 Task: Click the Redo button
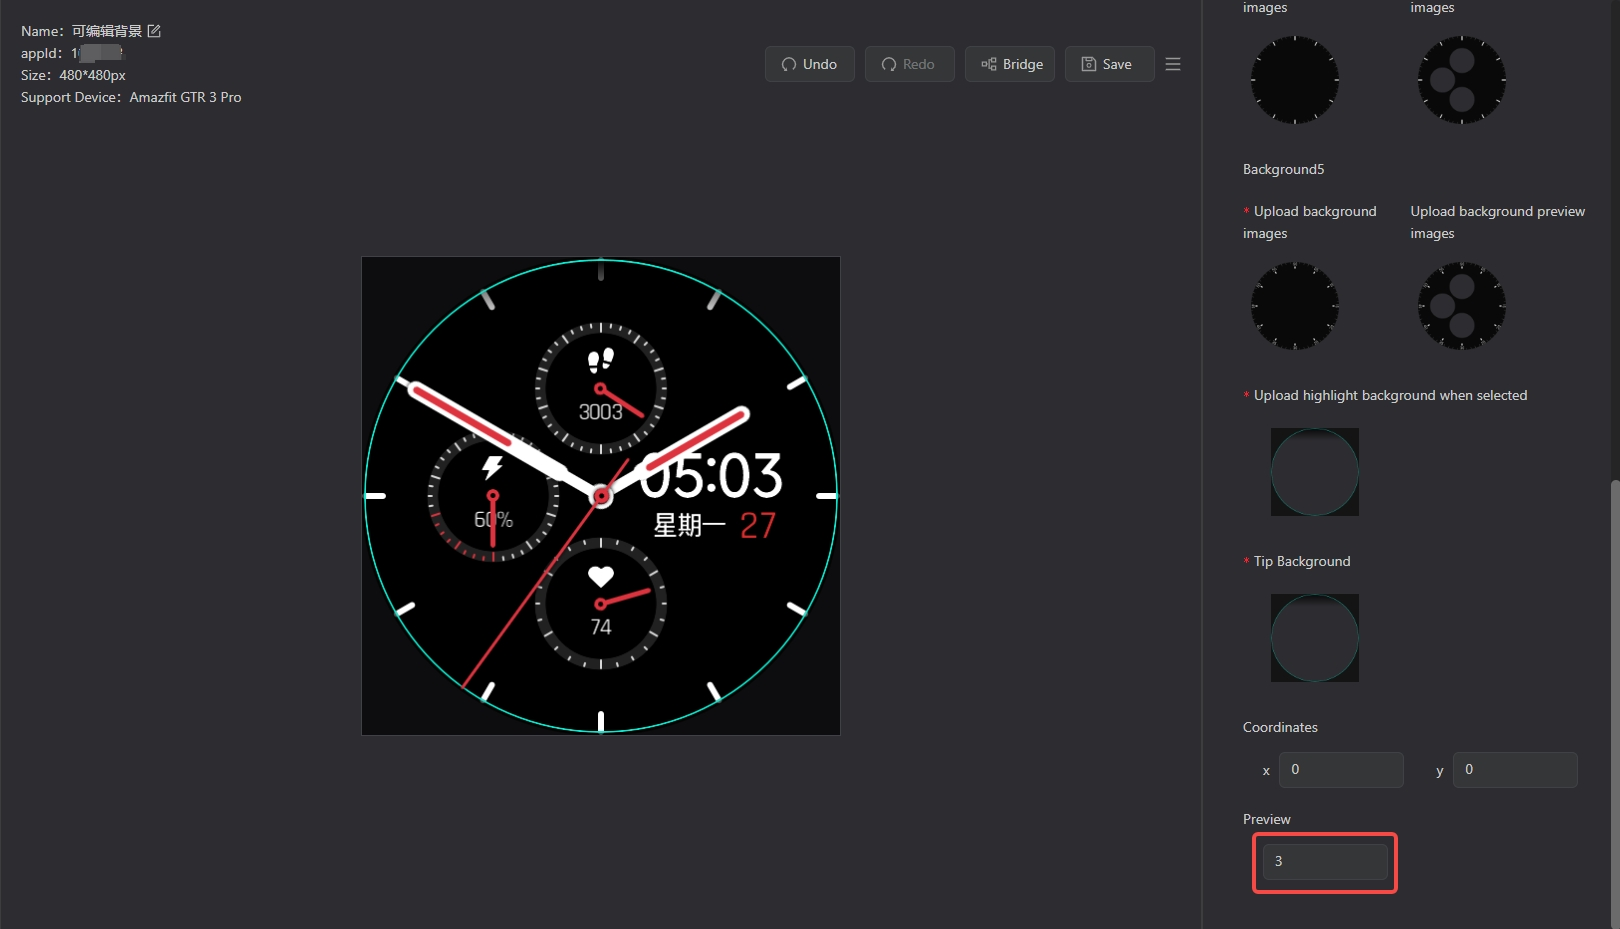click(909, 64)
